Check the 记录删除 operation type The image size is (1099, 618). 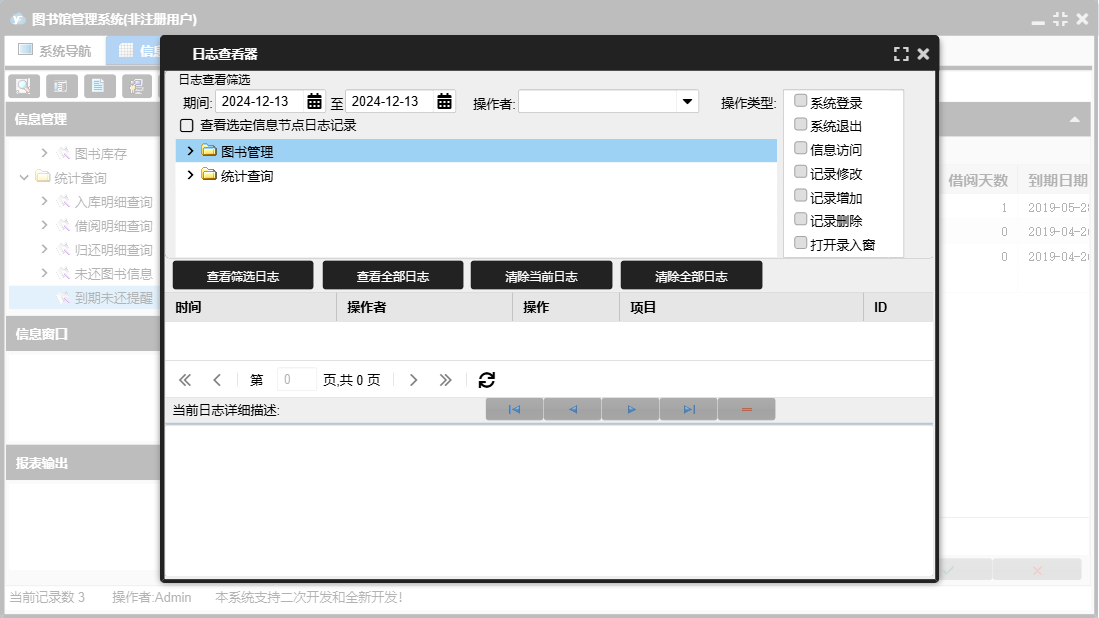pos(800,219)
